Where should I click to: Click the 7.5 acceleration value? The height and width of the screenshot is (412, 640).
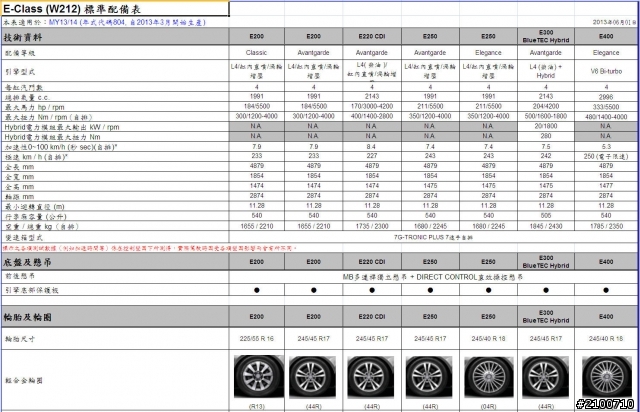[546, 147]
